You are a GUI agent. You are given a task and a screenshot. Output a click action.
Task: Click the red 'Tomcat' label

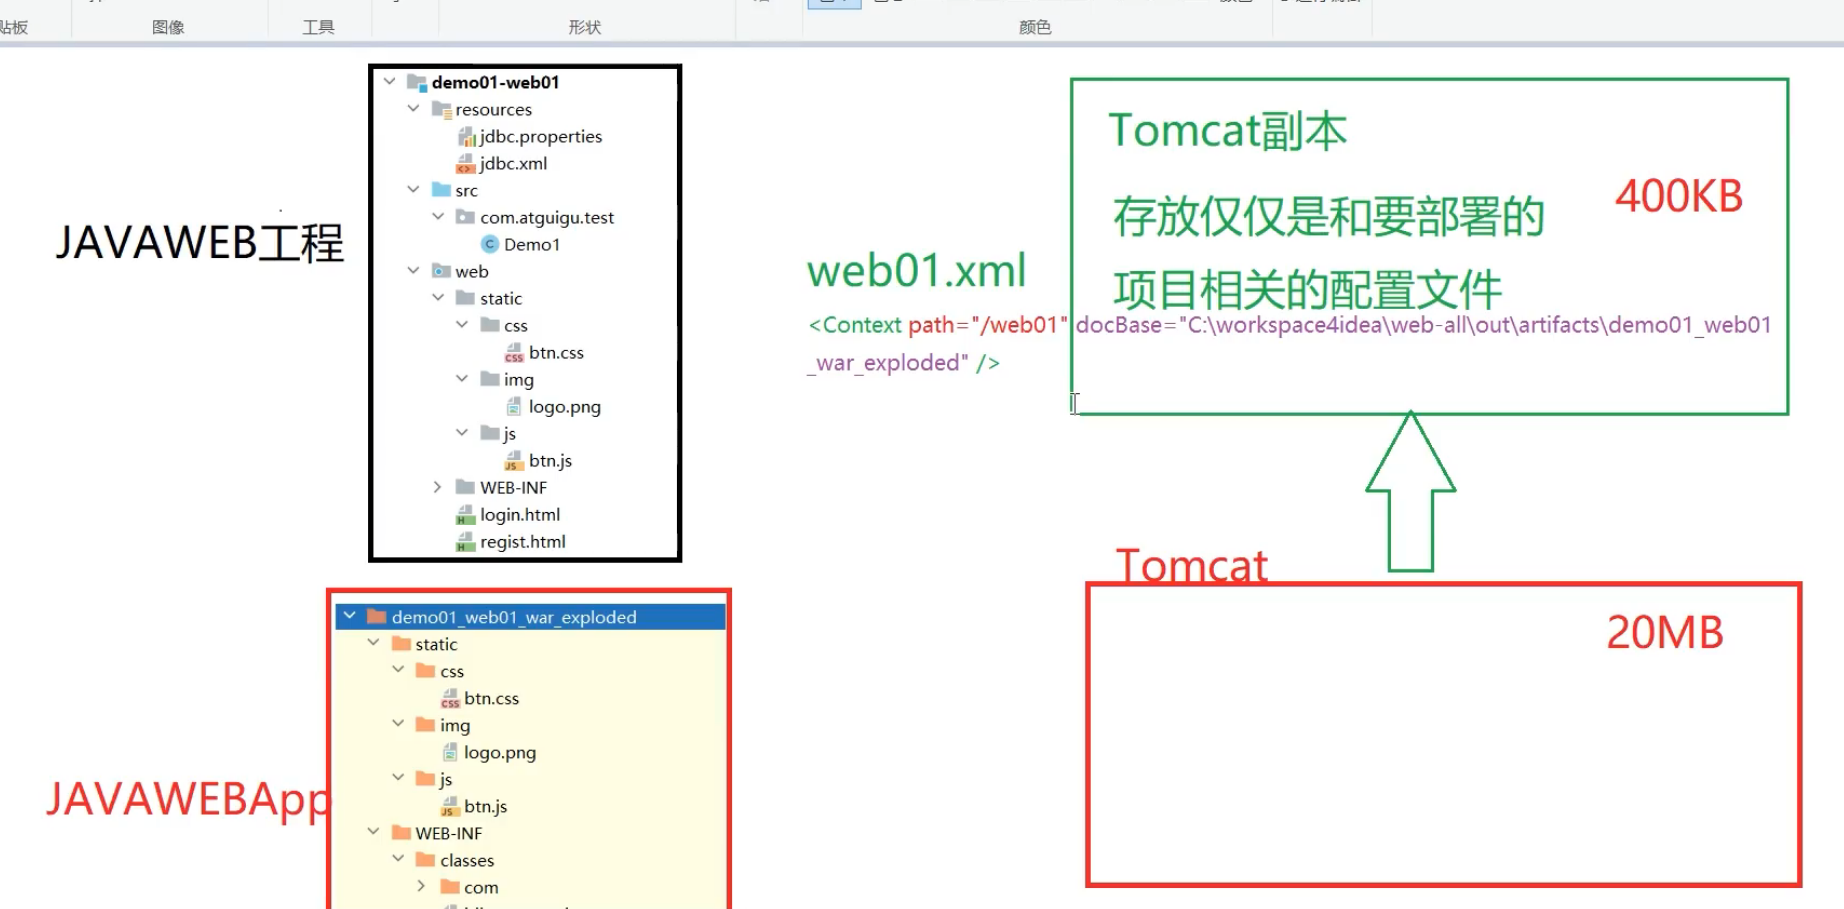click(x=1192, y=565)
